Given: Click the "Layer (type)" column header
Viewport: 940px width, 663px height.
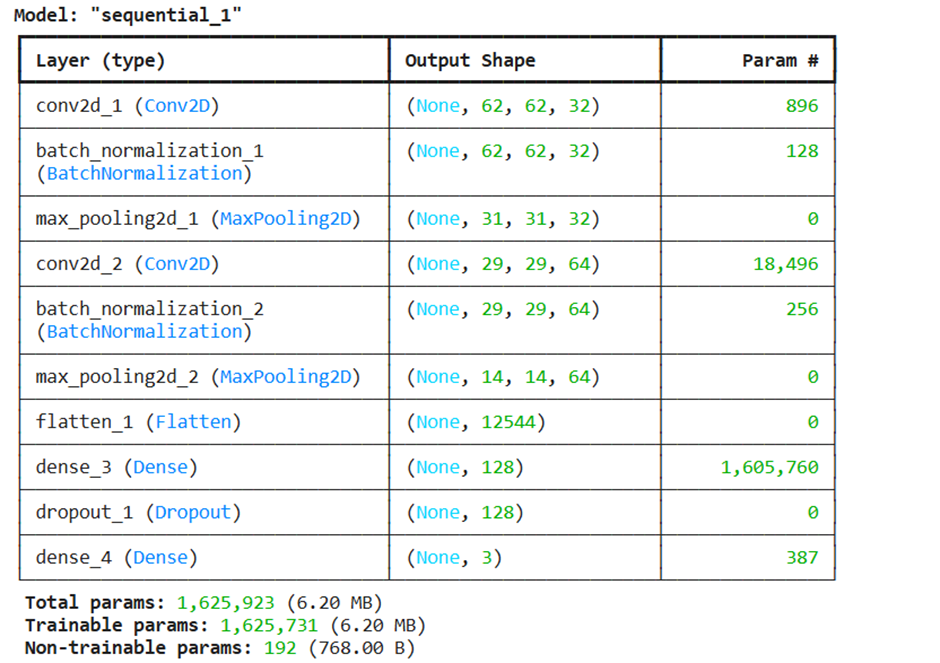Looking at the screenshot, I should coord(100,60).
